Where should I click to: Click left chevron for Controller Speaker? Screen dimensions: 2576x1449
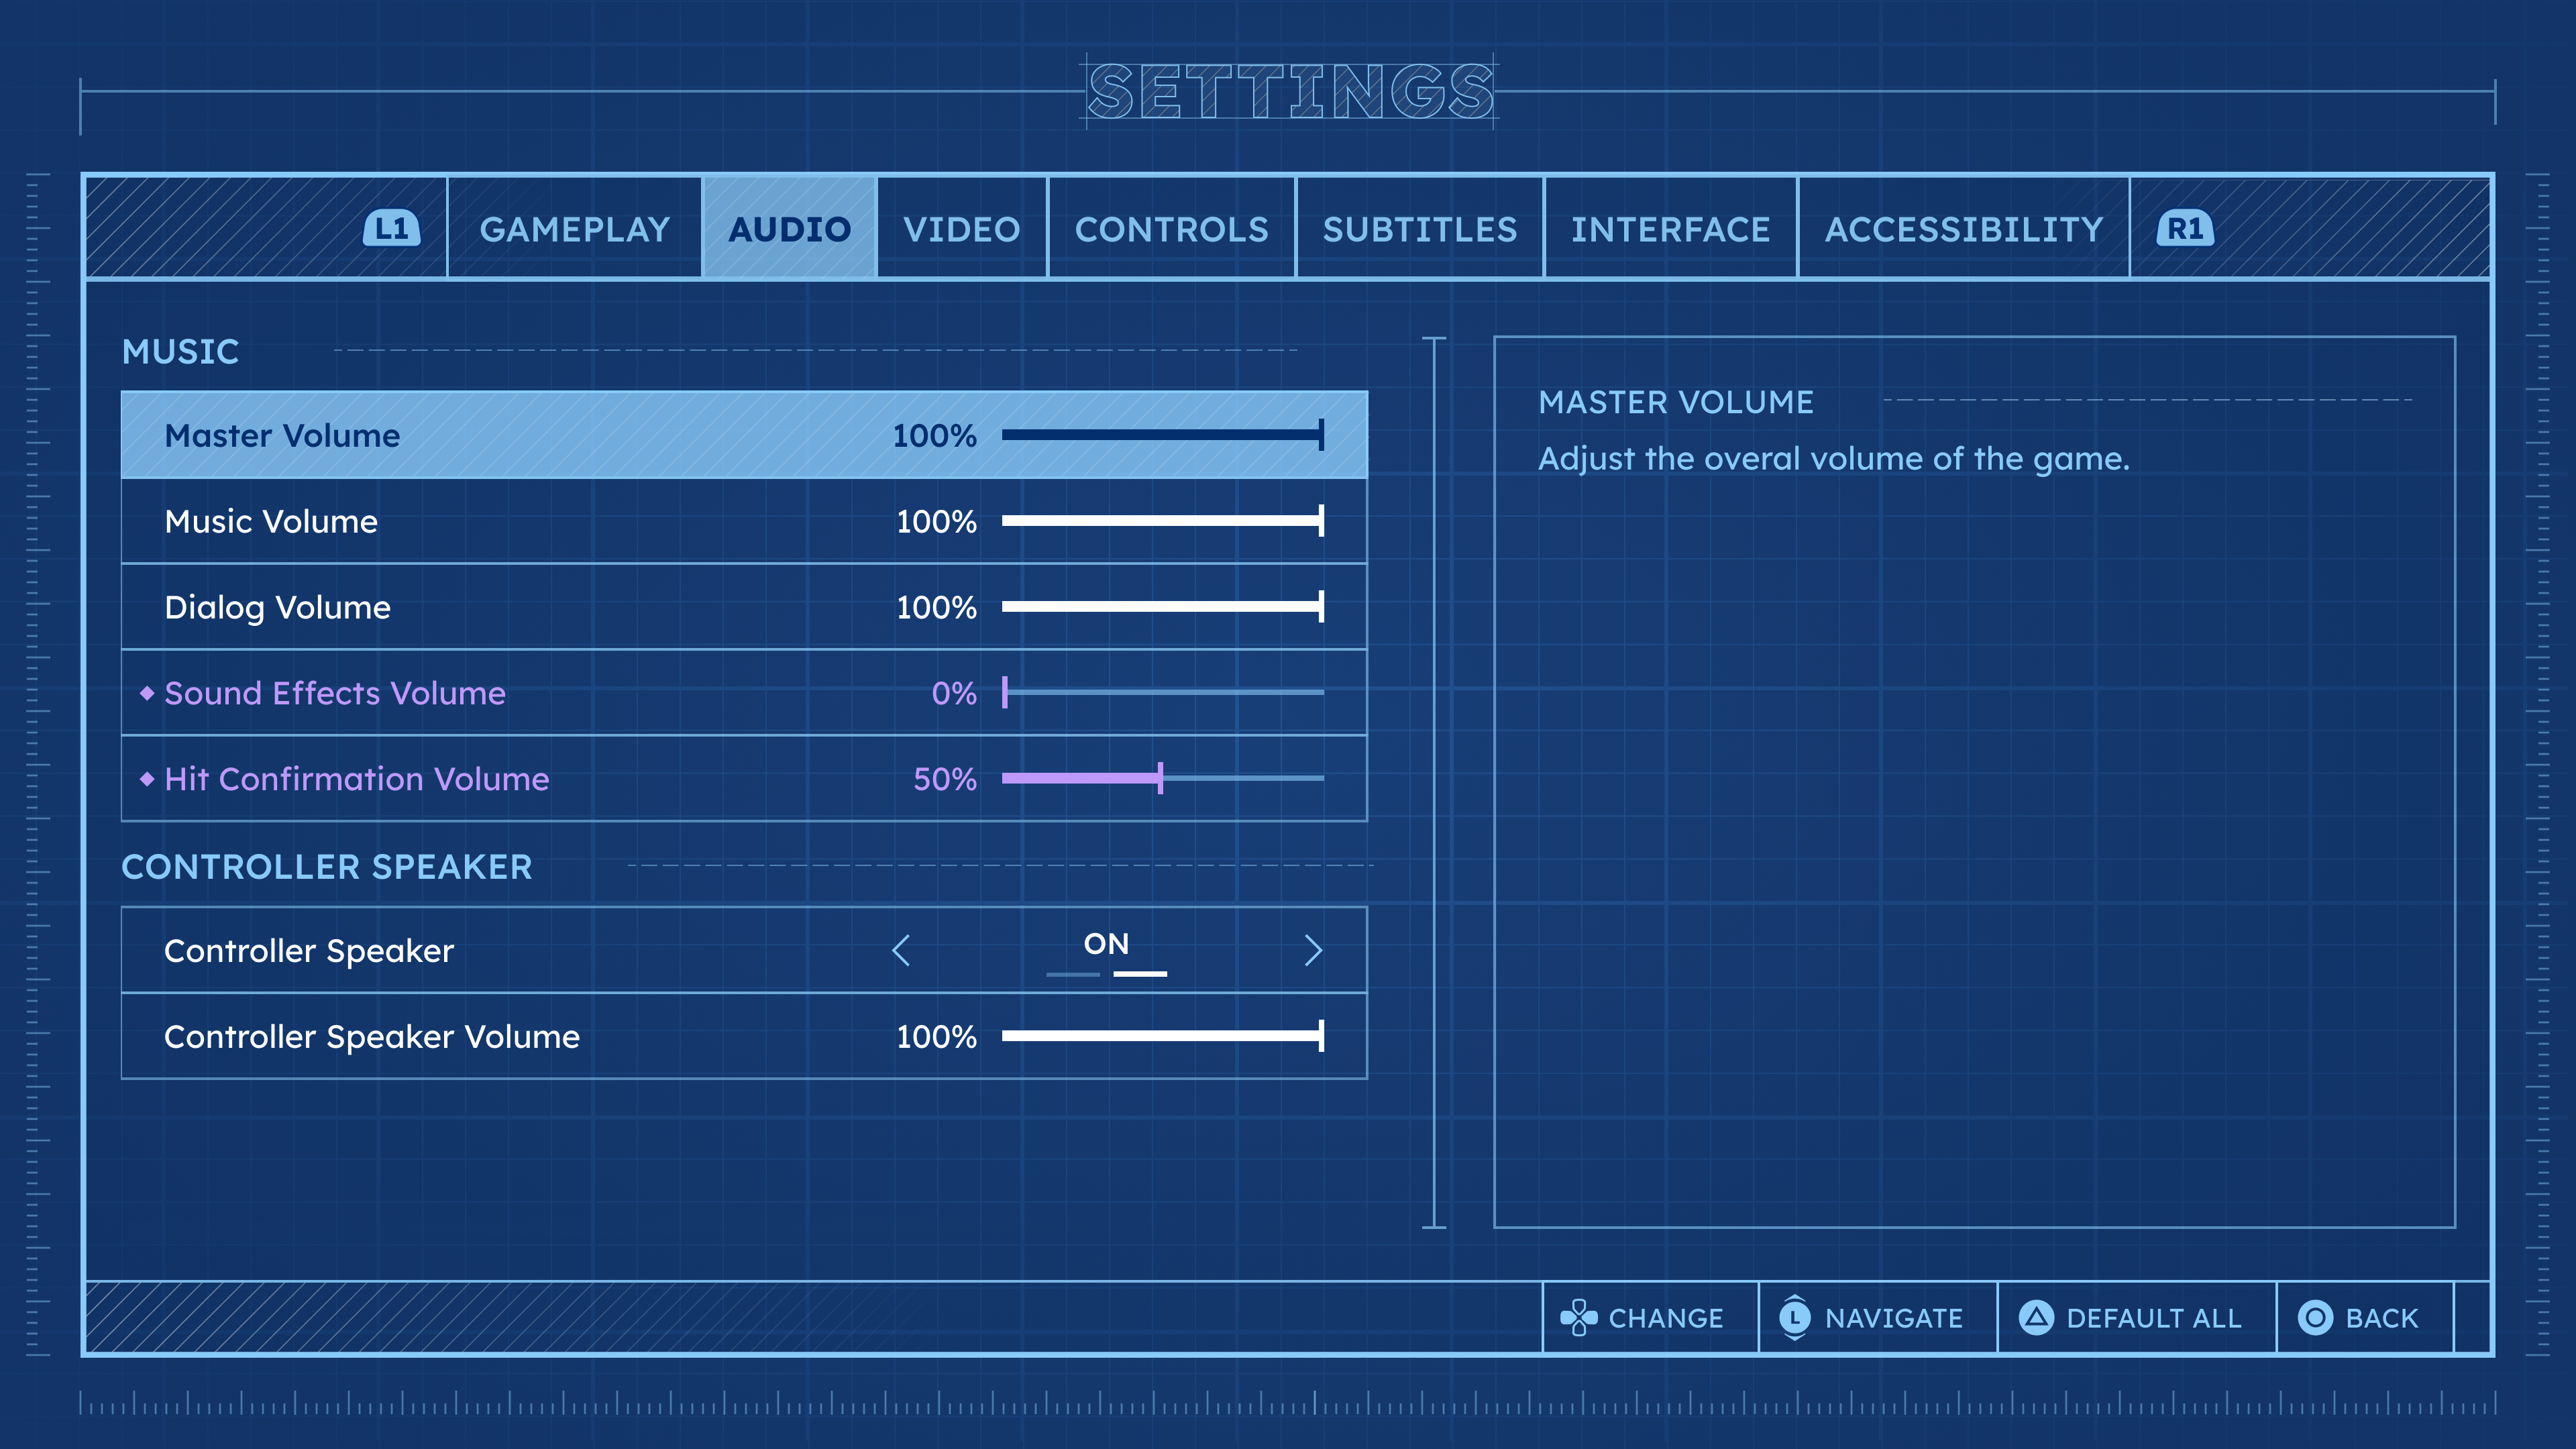pyautogui.click(x=901, y=950)
